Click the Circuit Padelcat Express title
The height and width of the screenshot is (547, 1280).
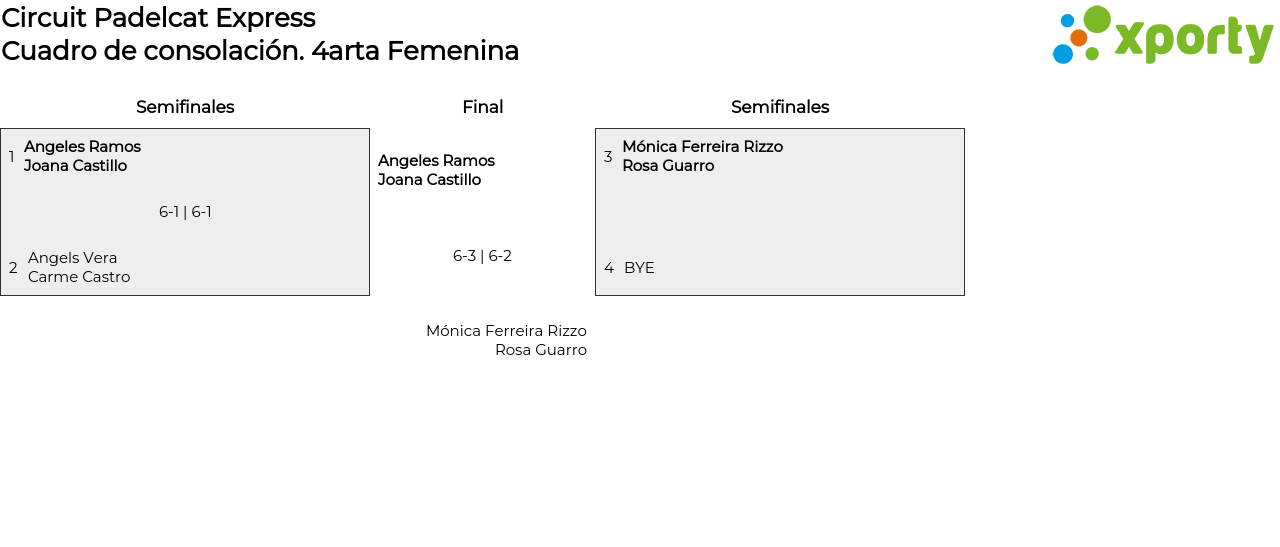point(158,18)
